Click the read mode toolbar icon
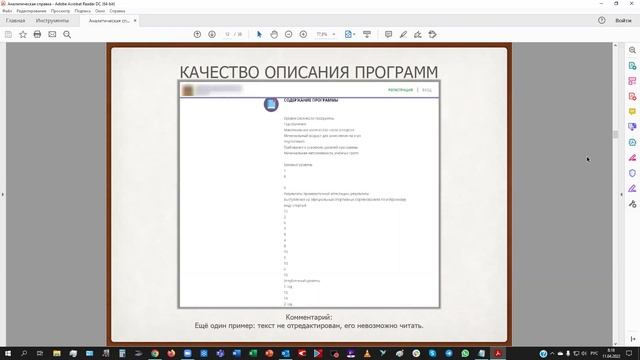This screenshot has height=360, width=640. [367, 35]
